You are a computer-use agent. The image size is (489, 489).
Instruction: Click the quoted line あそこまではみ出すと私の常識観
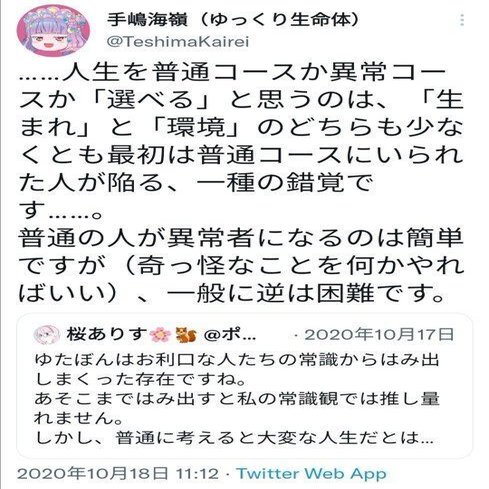point(237,399)
